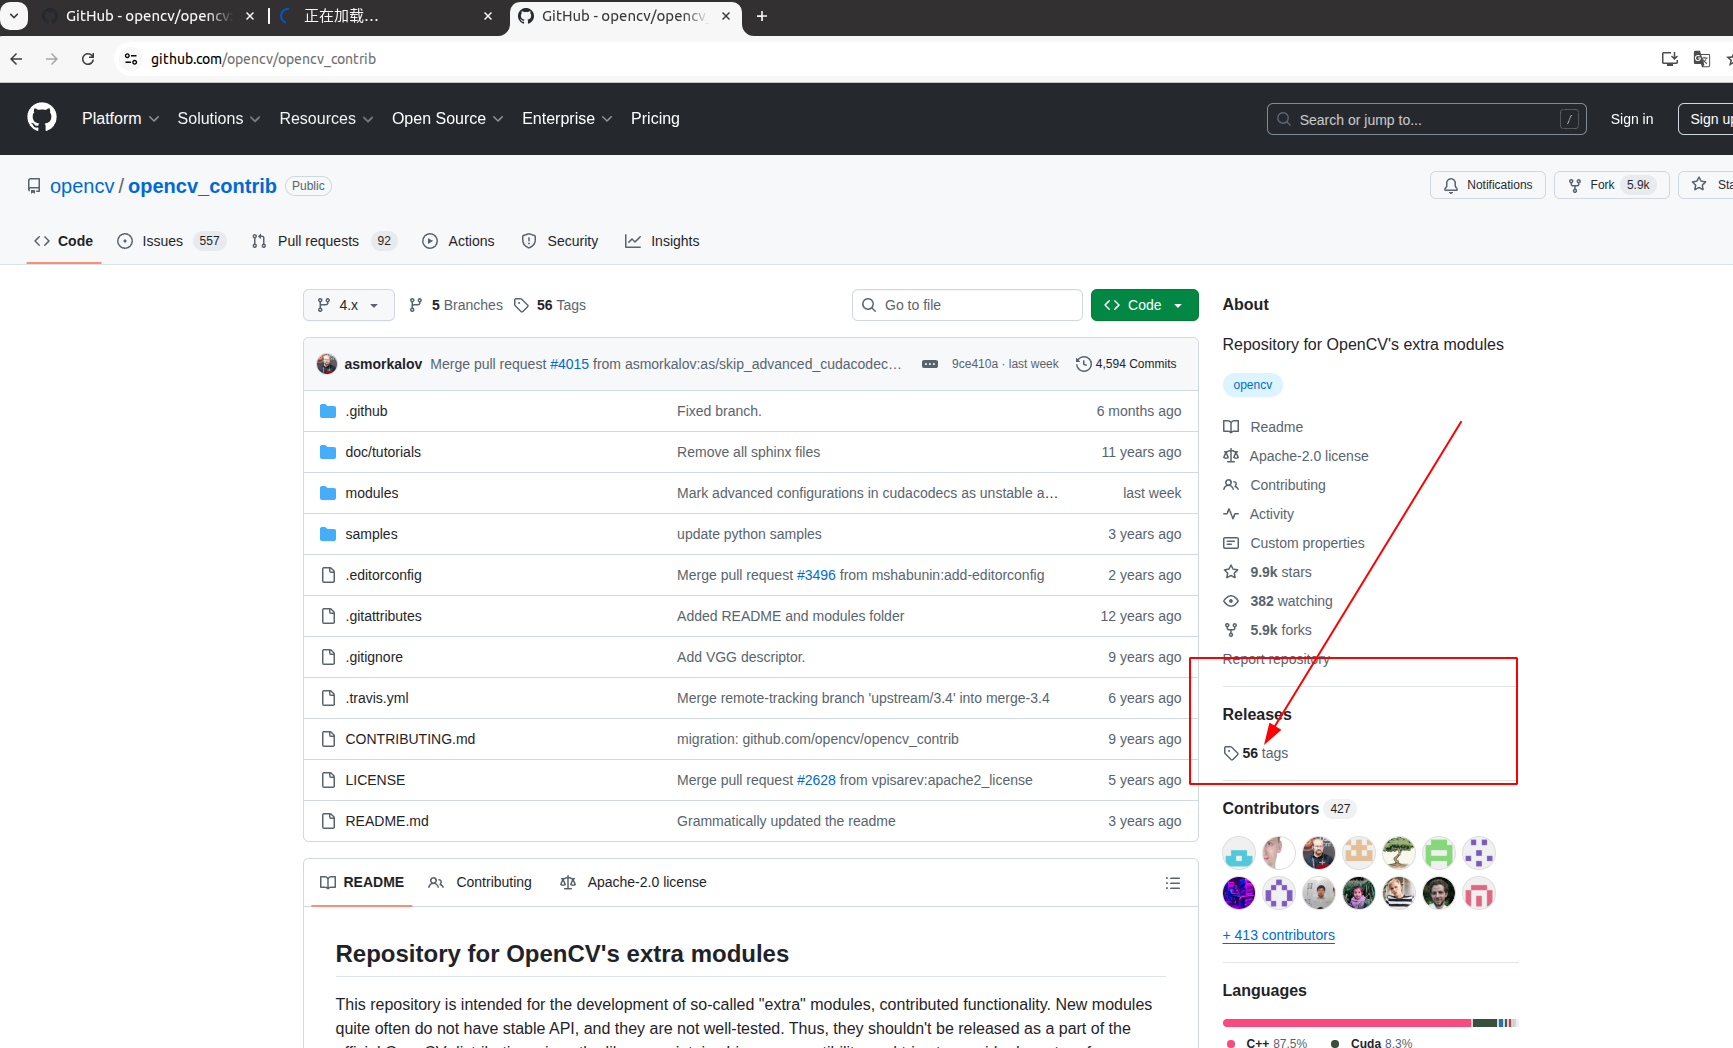Click the Pricing link
This screenshot has width=1733, height=1048.
click(655, 118)
